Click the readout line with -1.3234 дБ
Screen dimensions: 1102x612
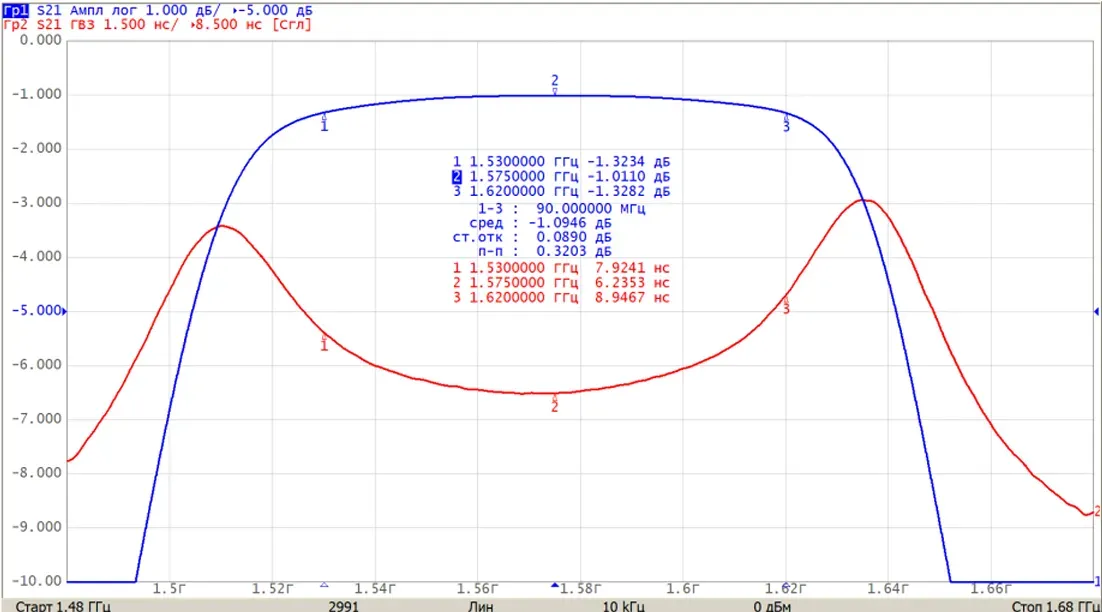[x=561, y=162]
